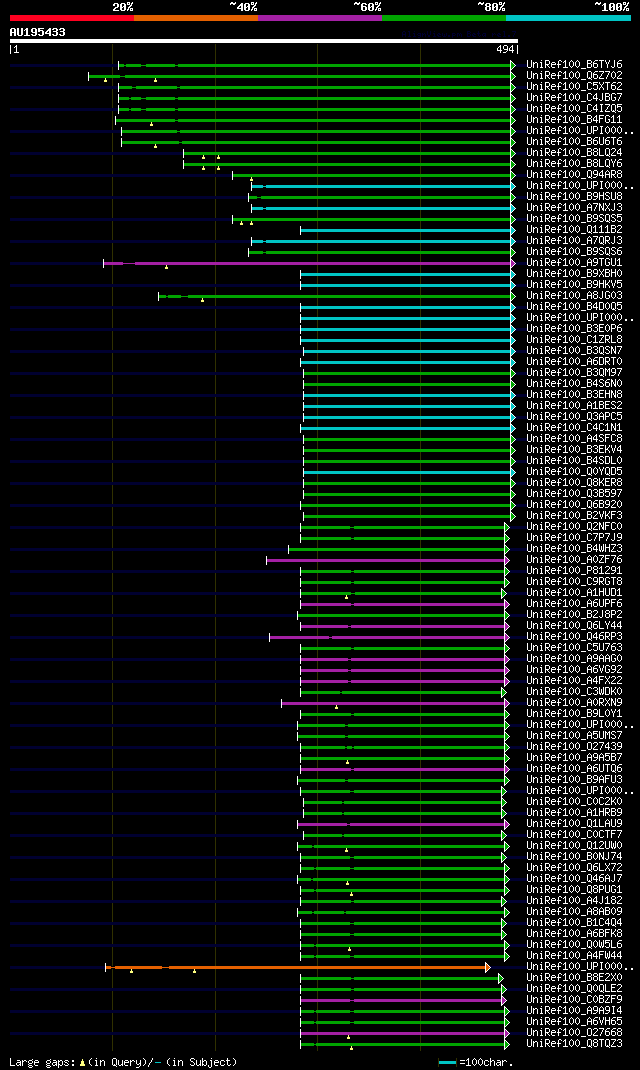Click the cyan ~100% identity legend segment
This screenshot has width=640, height=1070.
point(568,17)
